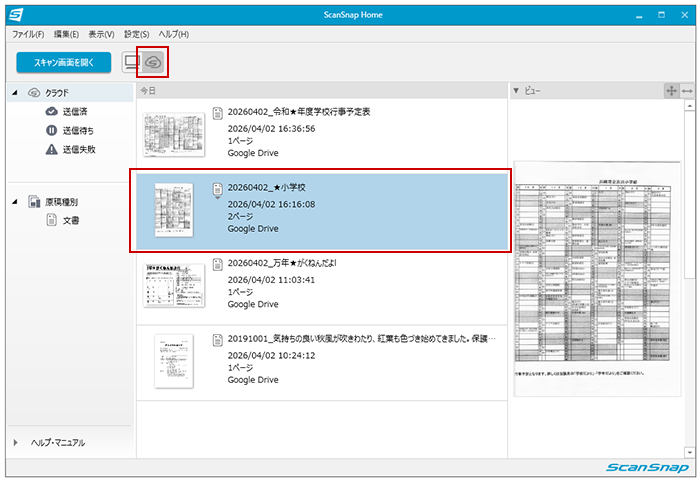
Task: Click scrollbar down arrow in ビュー panel
Action: [x=690, y=452]
